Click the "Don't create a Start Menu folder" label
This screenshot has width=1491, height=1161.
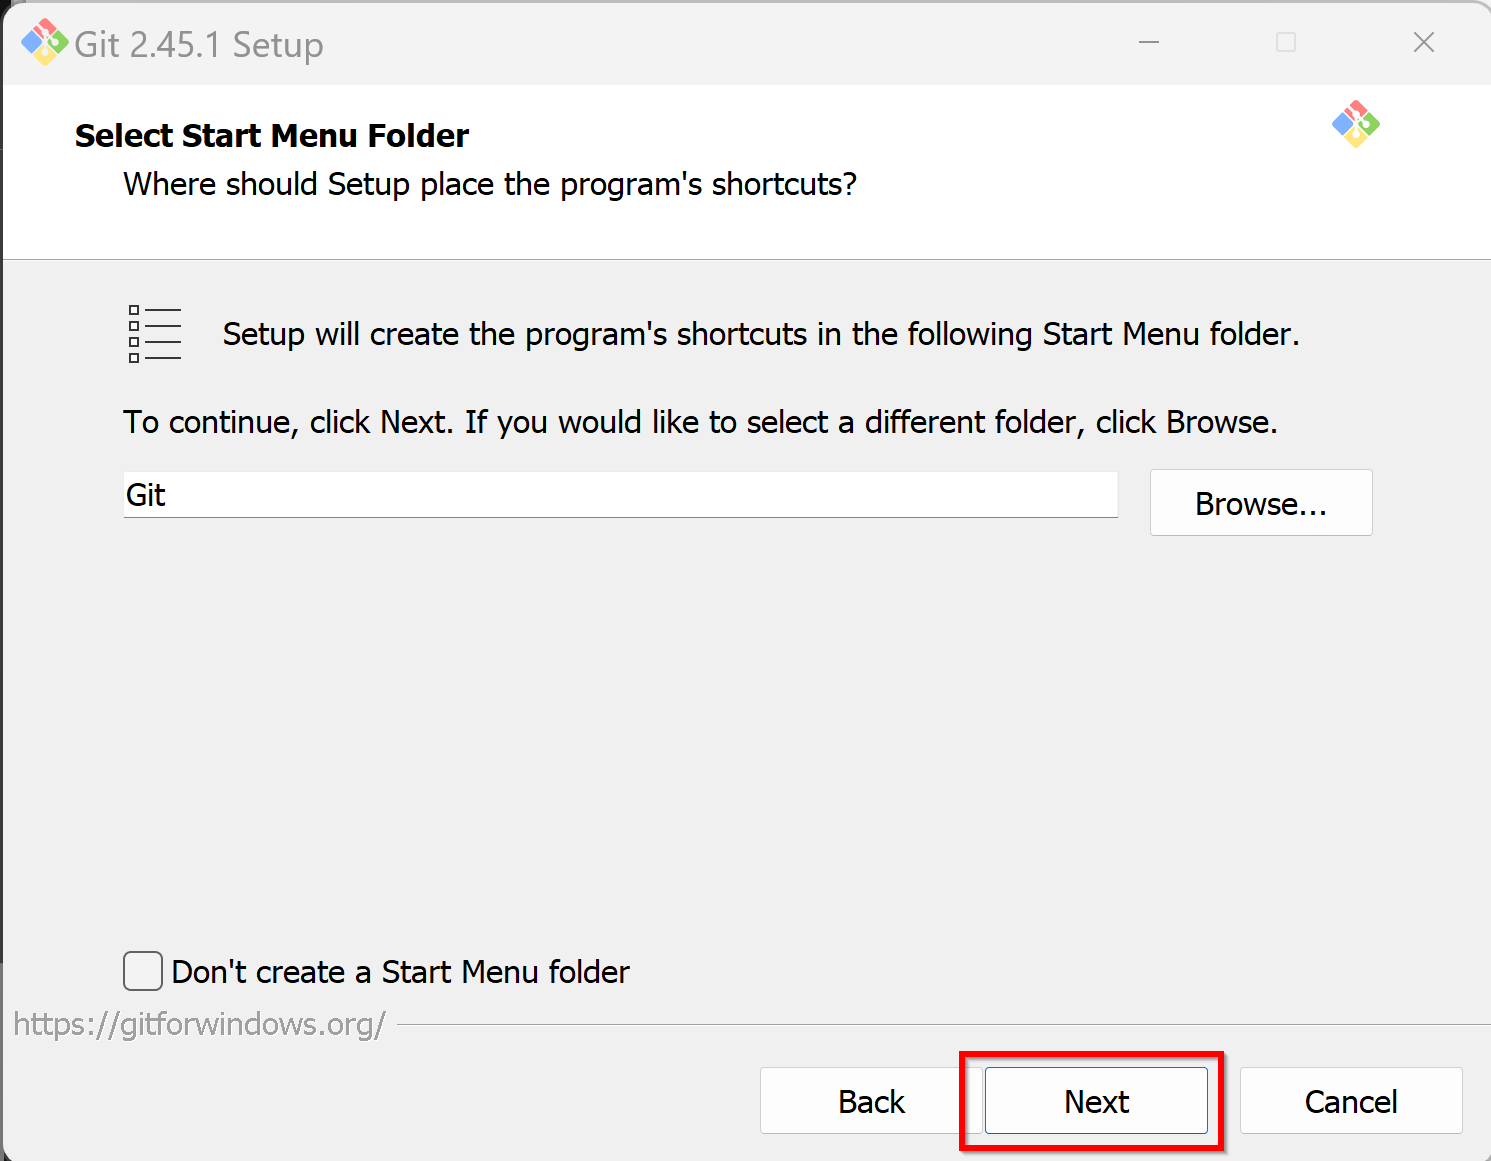coord(400,972)
